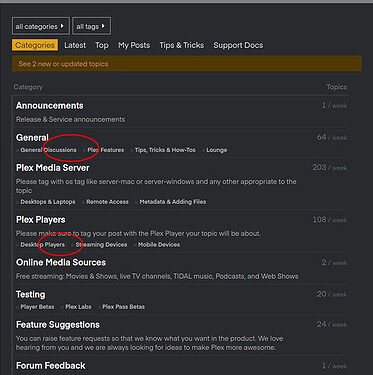Open the Player Betas subcategory
373x375 pixels.
37,307
